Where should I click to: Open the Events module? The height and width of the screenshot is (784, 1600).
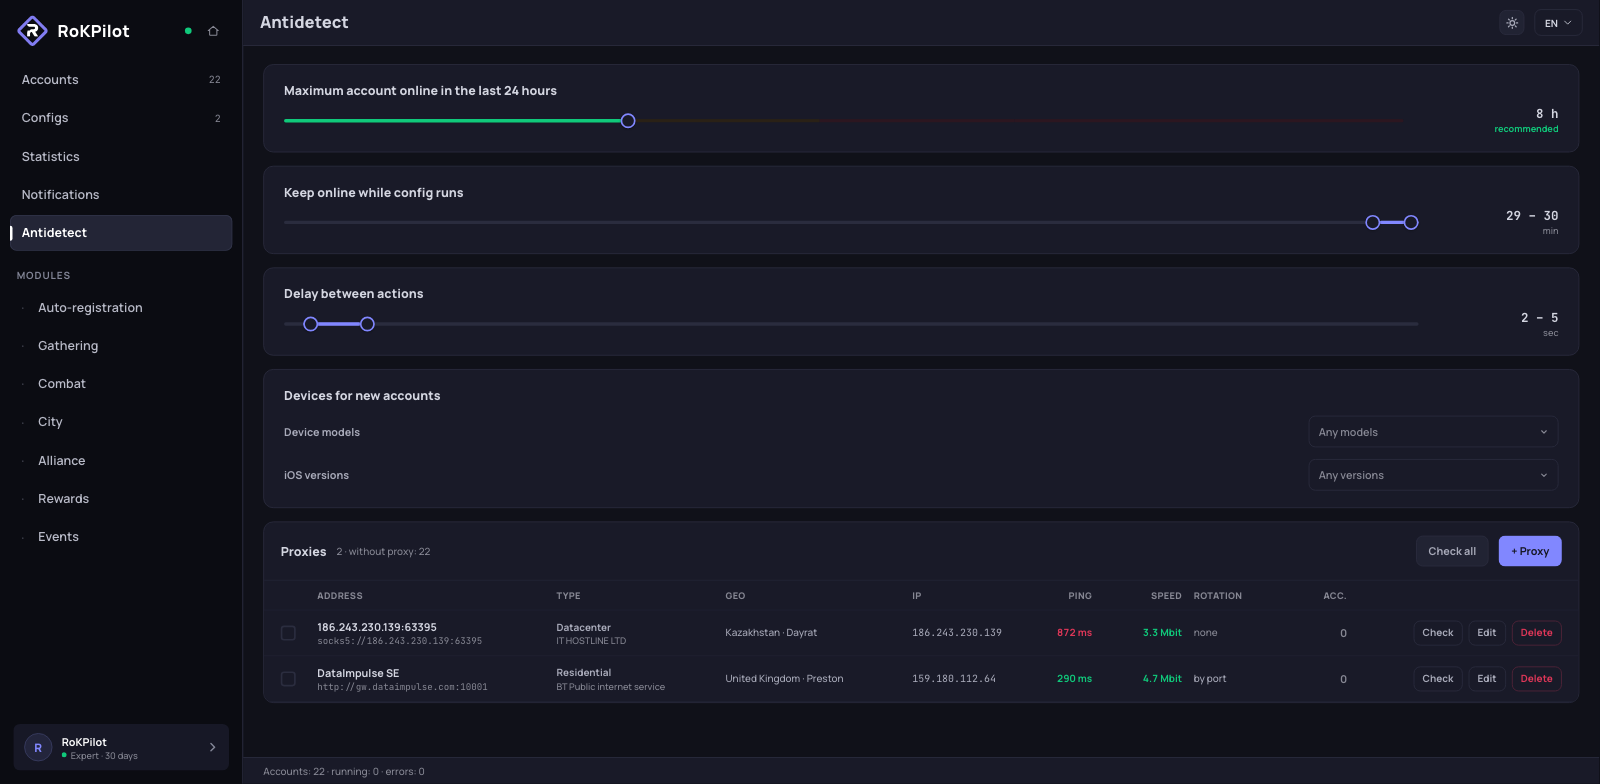[121, 537]
